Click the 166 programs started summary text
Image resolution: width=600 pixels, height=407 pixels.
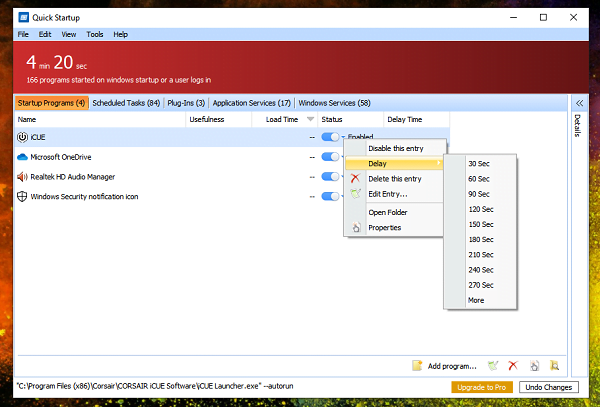coord(119,80)
